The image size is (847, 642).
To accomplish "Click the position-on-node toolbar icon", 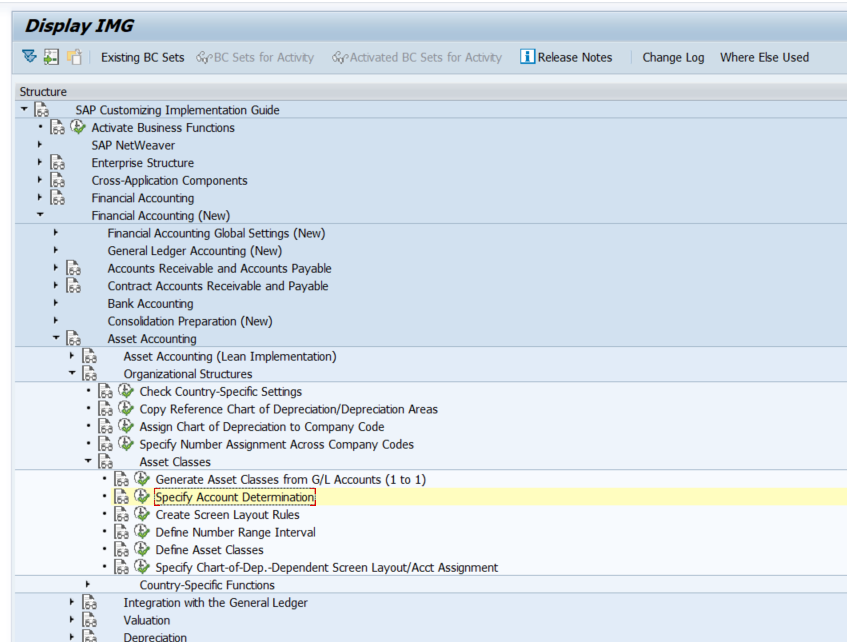I will (51, 57).
